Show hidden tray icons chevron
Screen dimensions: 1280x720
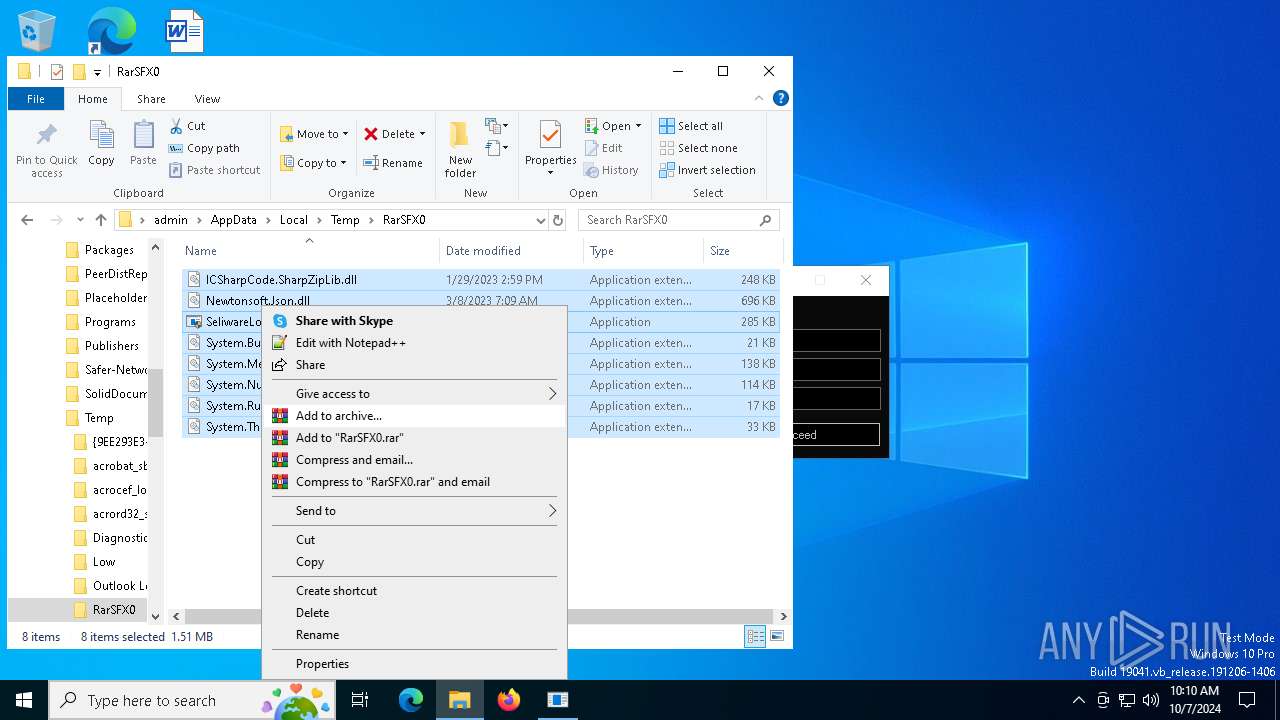point(1078,700)
